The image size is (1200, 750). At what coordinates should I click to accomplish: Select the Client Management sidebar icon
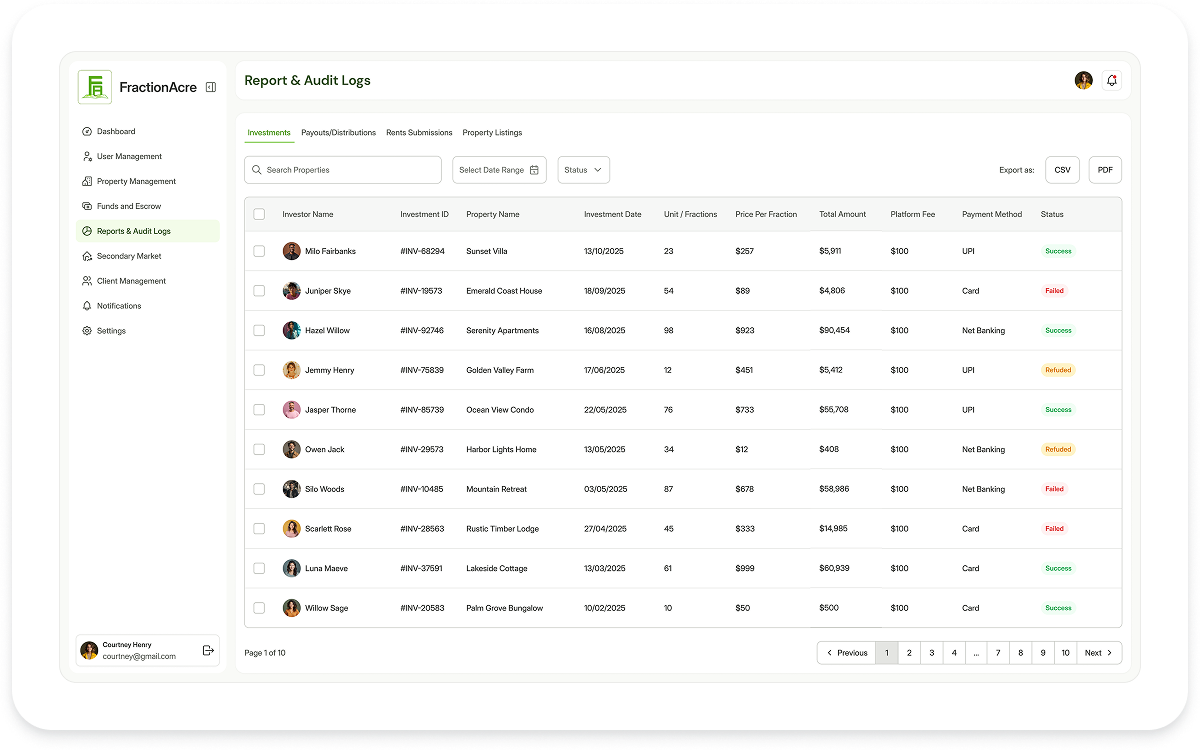(86, 281)
